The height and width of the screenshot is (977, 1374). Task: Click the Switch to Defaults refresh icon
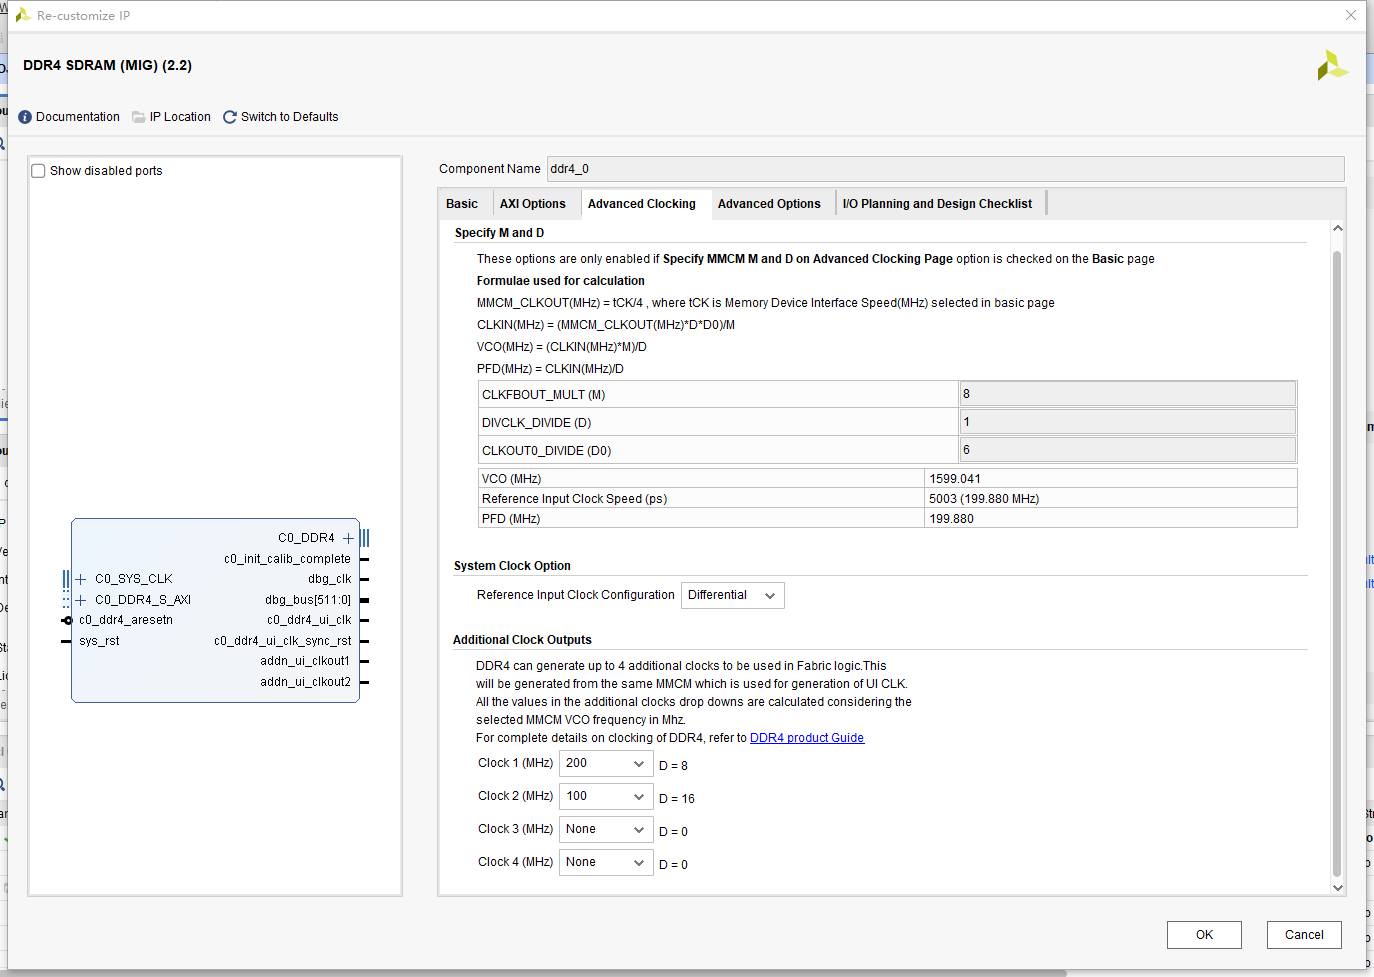(x=230, y=117)
